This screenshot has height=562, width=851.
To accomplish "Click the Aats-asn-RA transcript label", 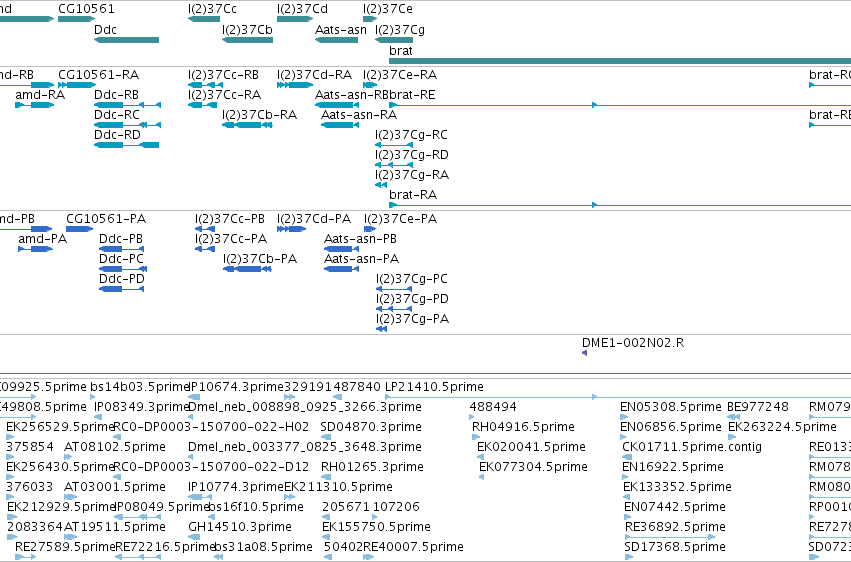I will pos(359,114).
